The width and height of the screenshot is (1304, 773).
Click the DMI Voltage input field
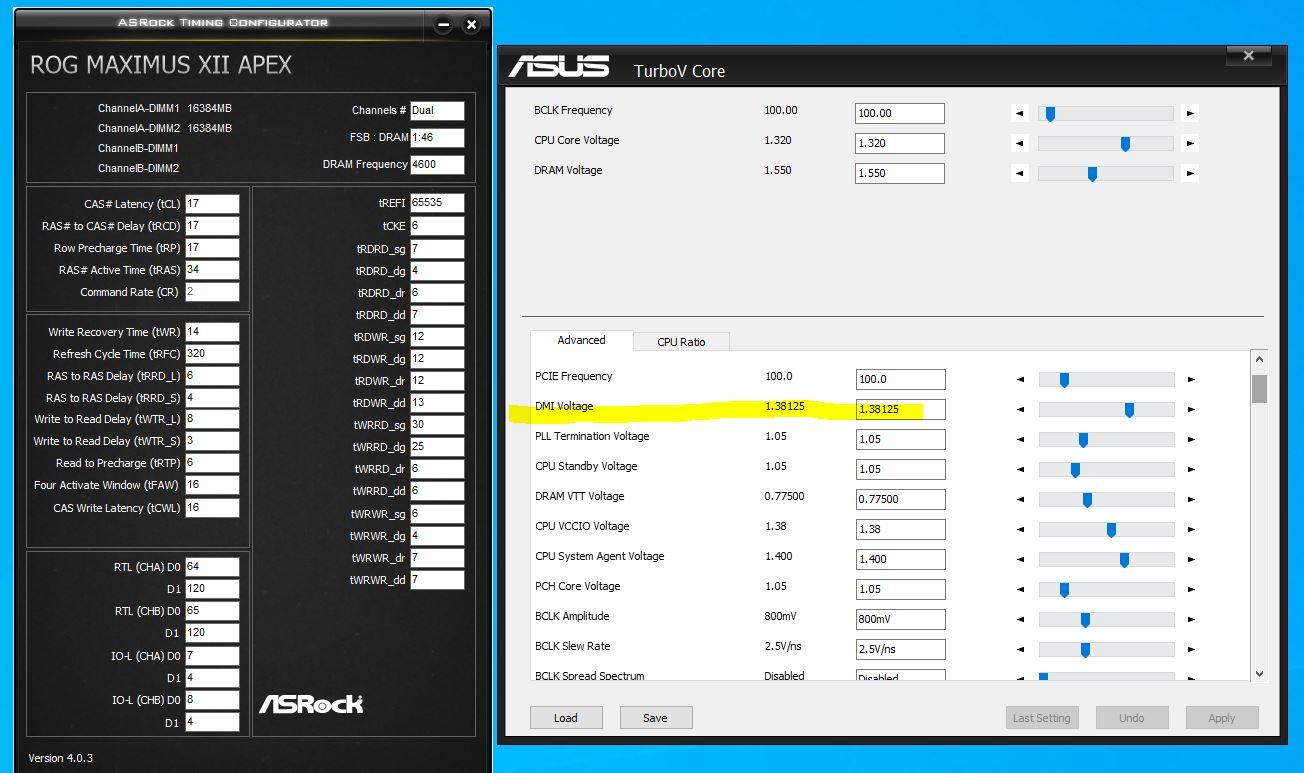[x=900, y=409]
